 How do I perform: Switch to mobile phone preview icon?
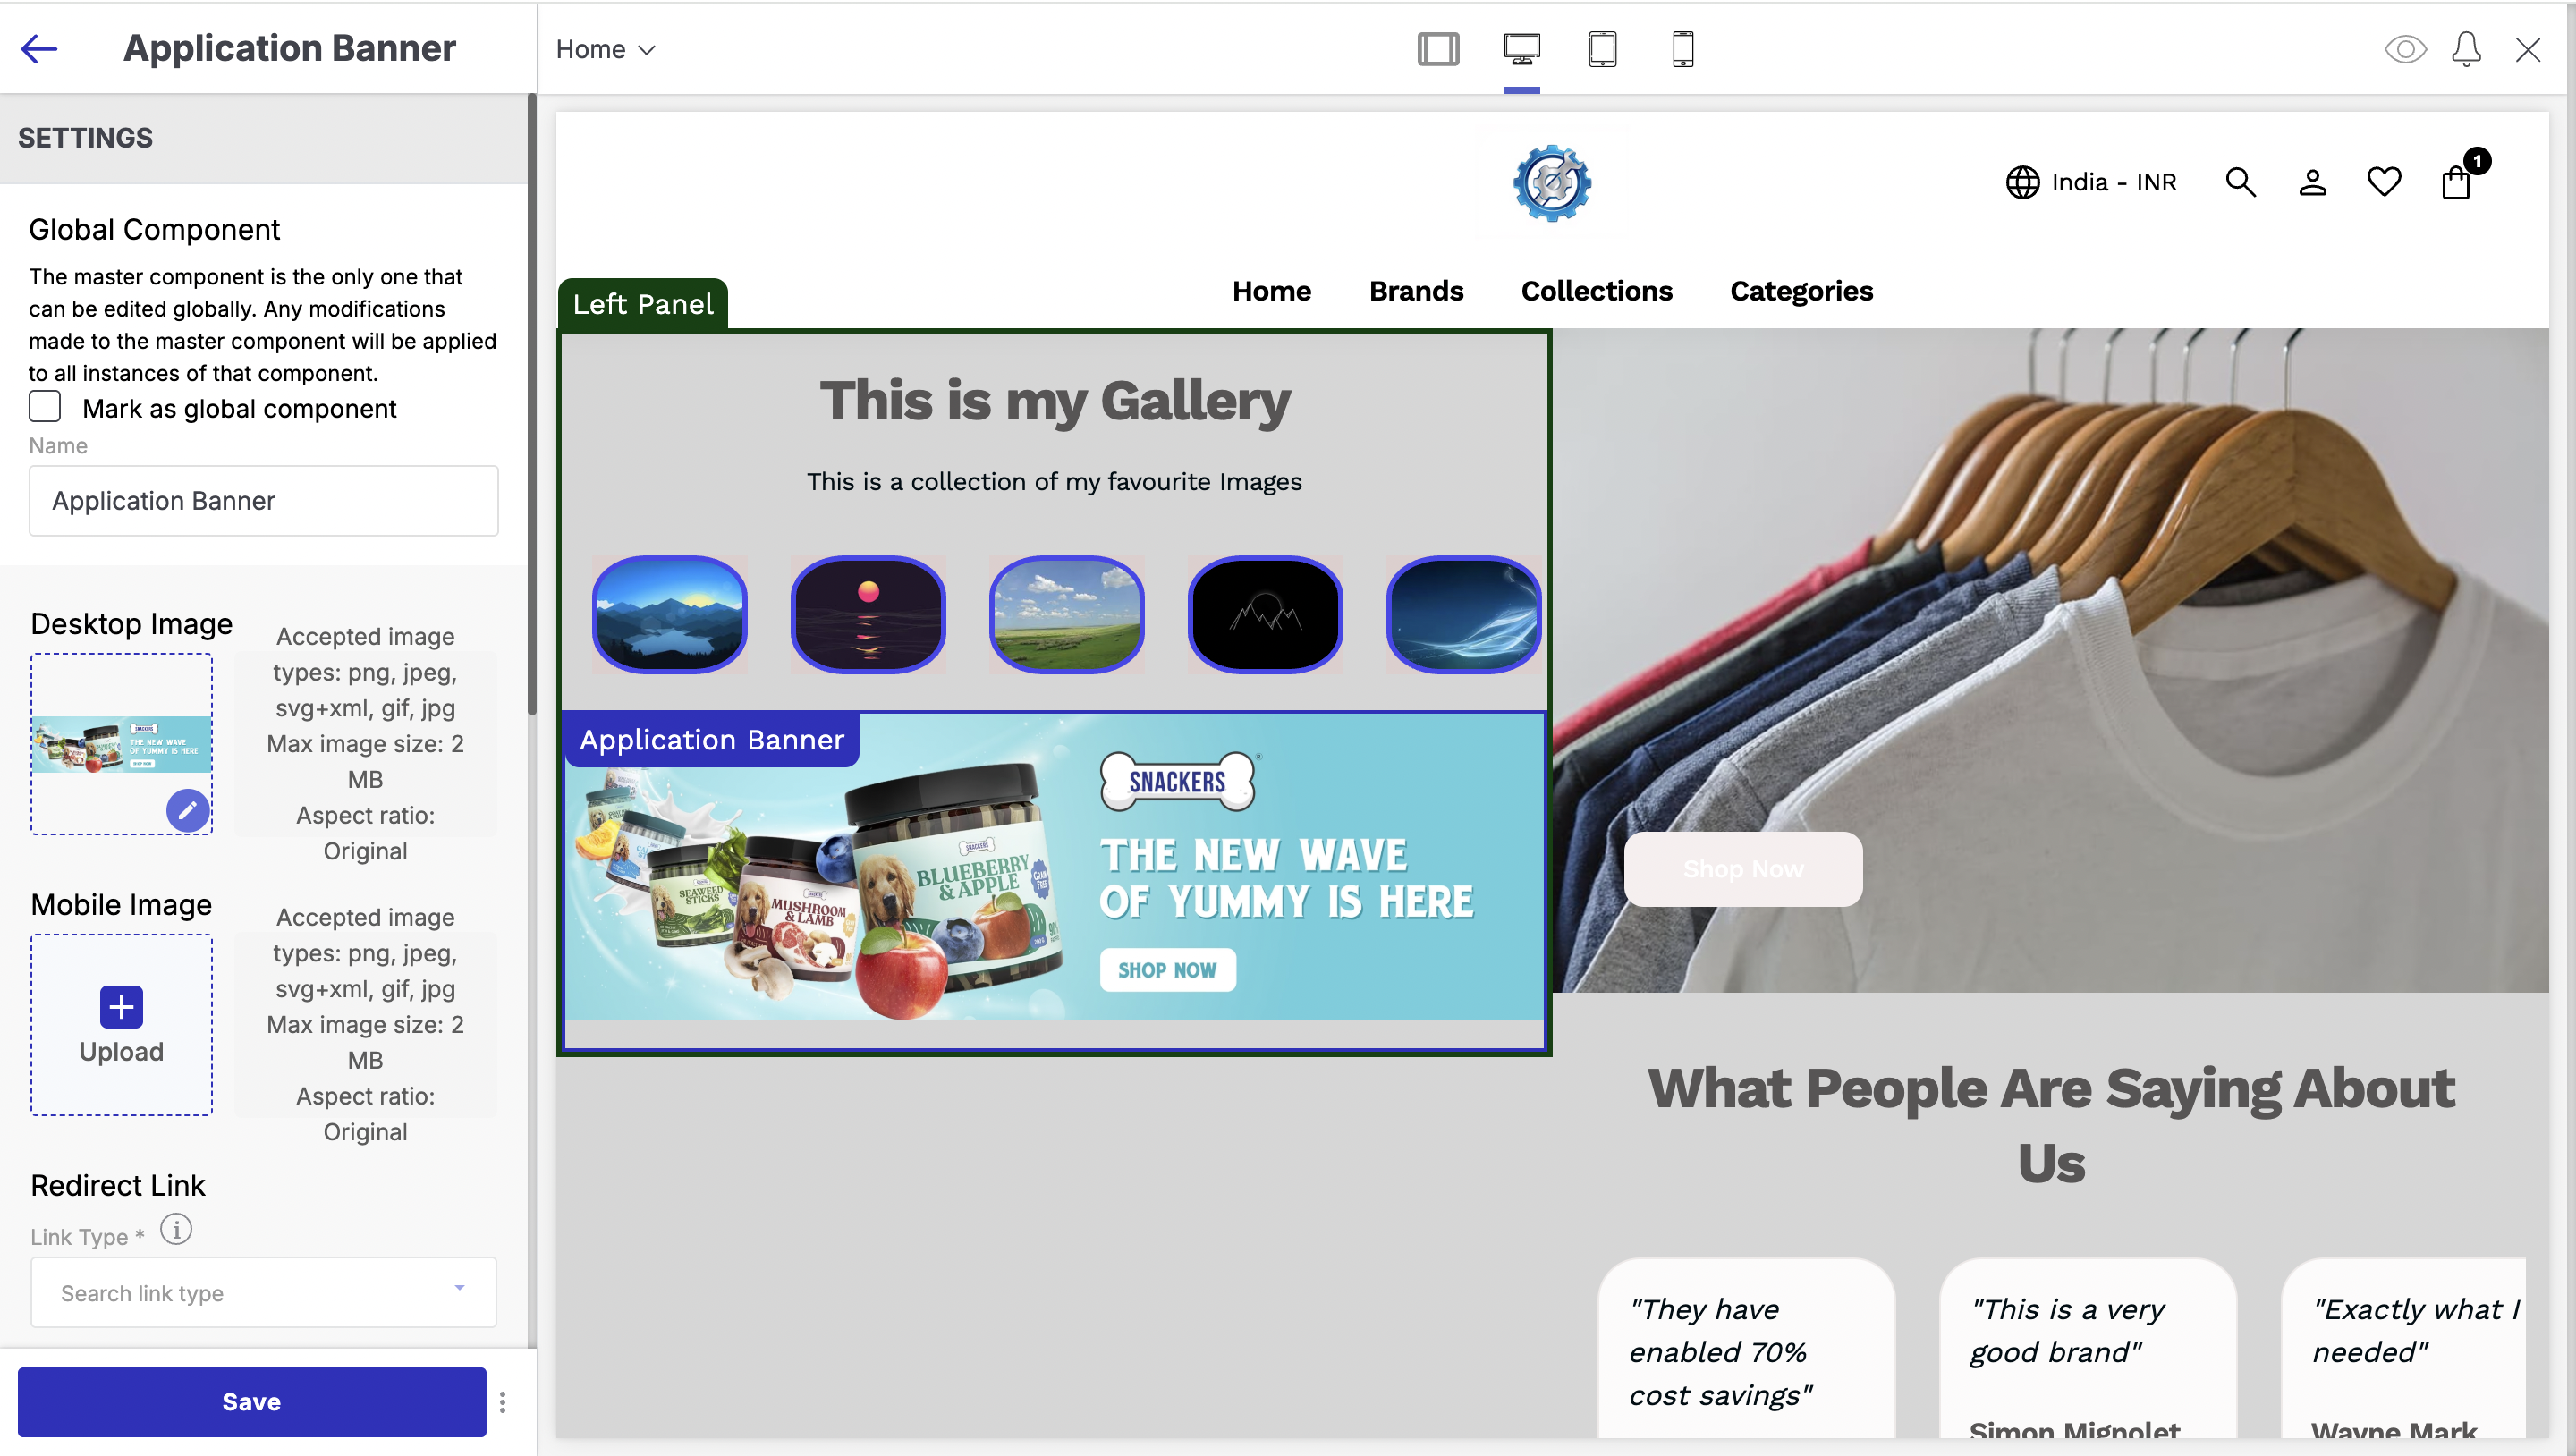click(1682, 49)
